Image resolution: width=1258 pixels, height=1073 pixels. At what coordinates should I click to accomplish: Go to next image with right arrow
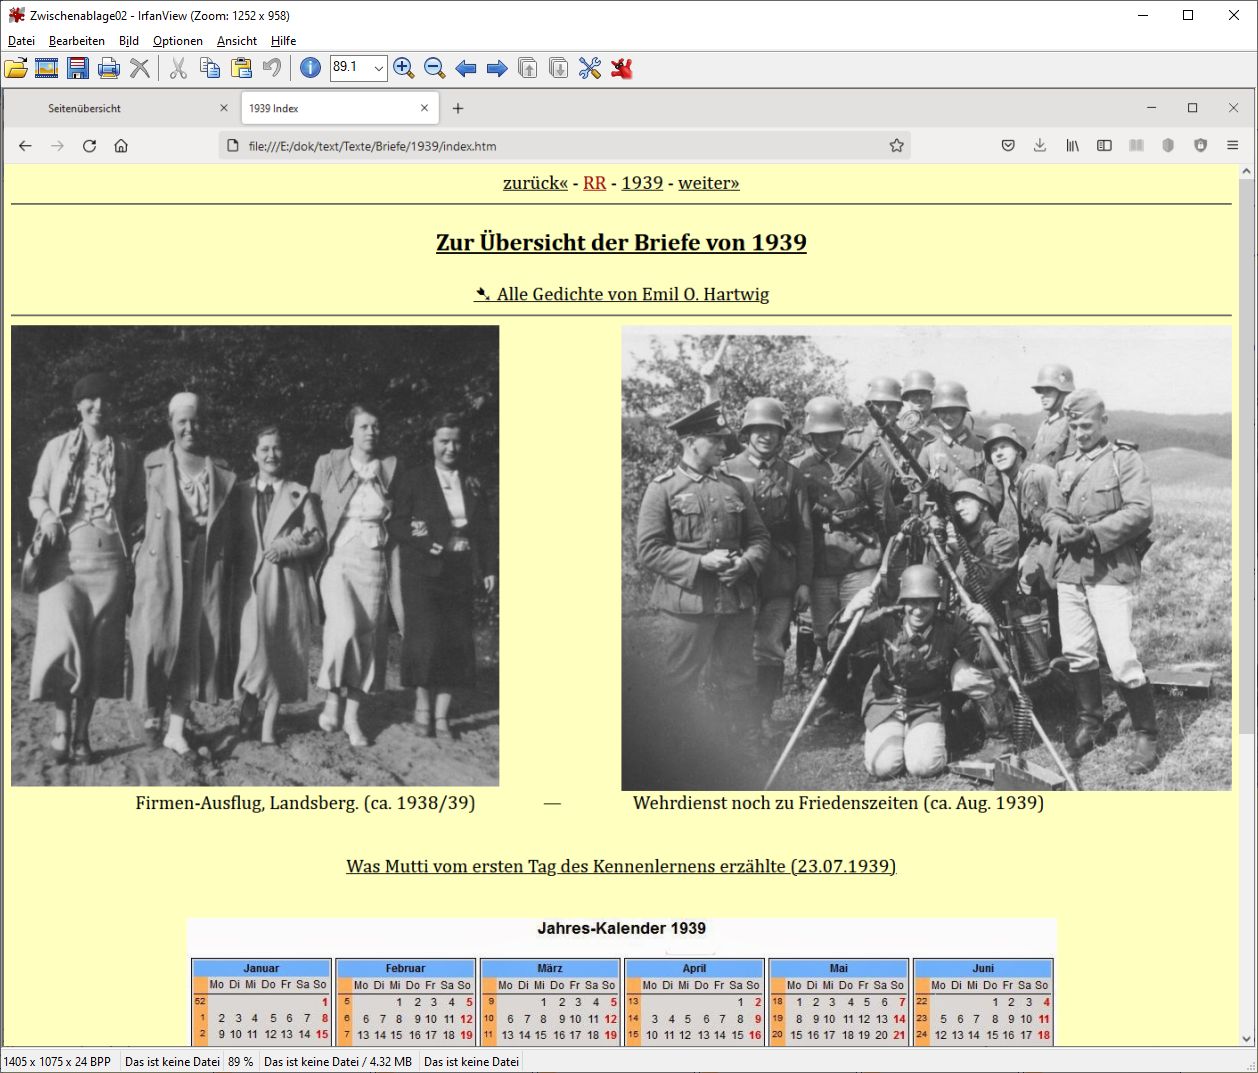496,68
